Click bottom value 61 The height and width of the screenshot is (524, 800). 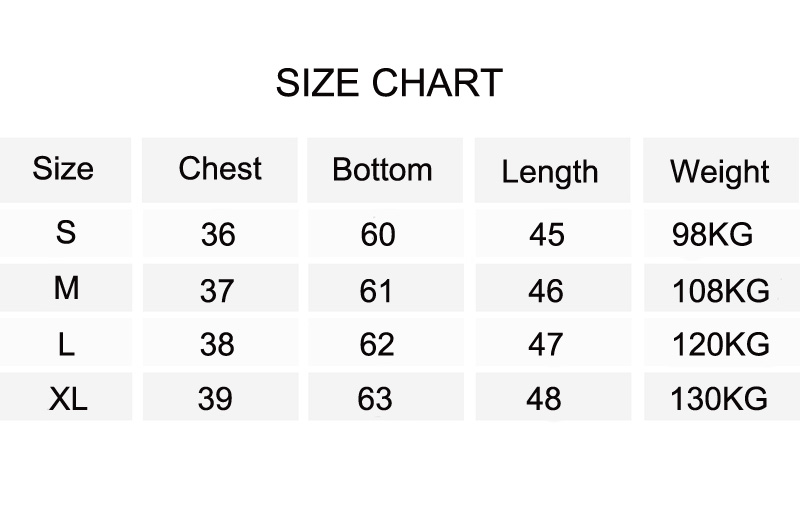pos(376,291)
